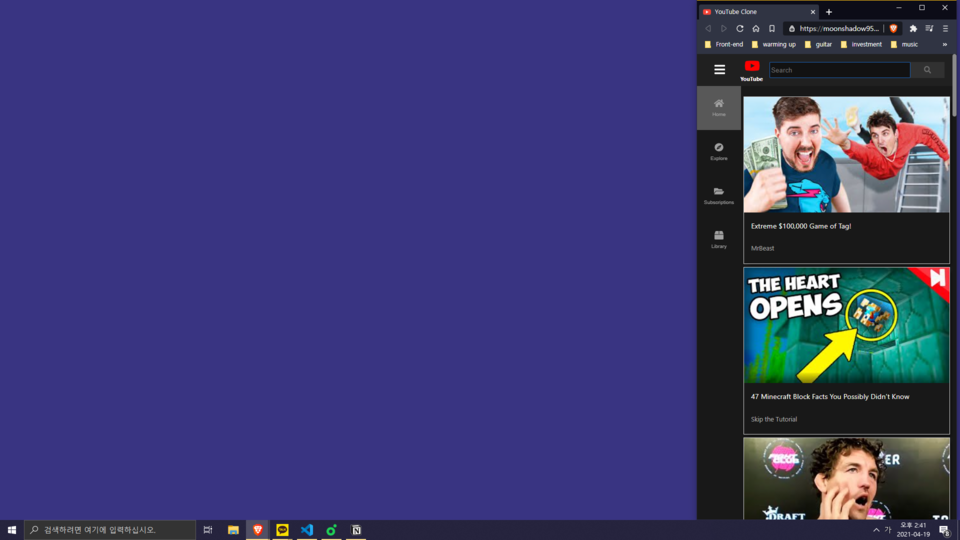Open the hamburger menu in YouTube clone
Viewport: 960px width, 540px height.
click(719, 70)
